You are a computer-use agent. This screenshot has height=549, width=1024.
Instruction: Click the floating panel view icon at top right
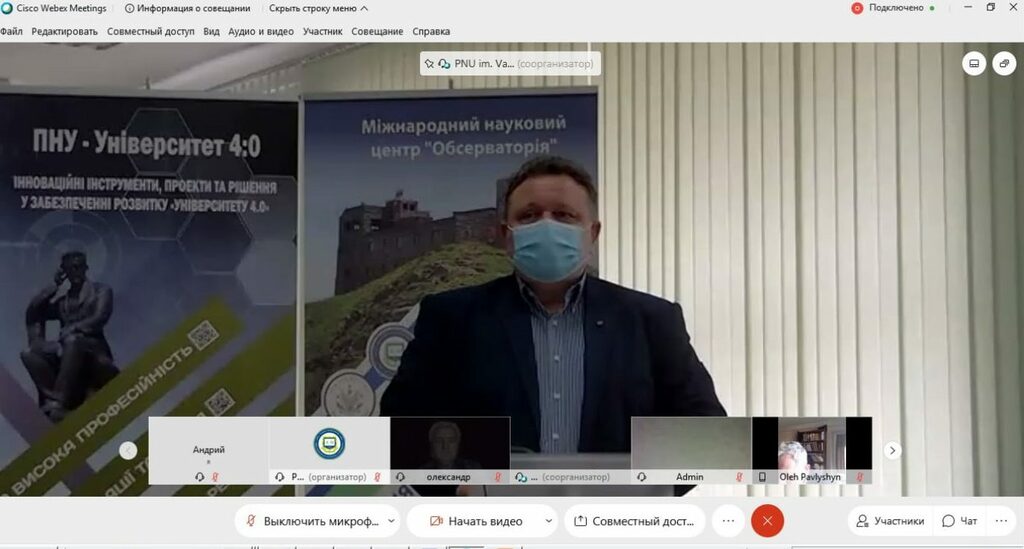[1004, 64]
